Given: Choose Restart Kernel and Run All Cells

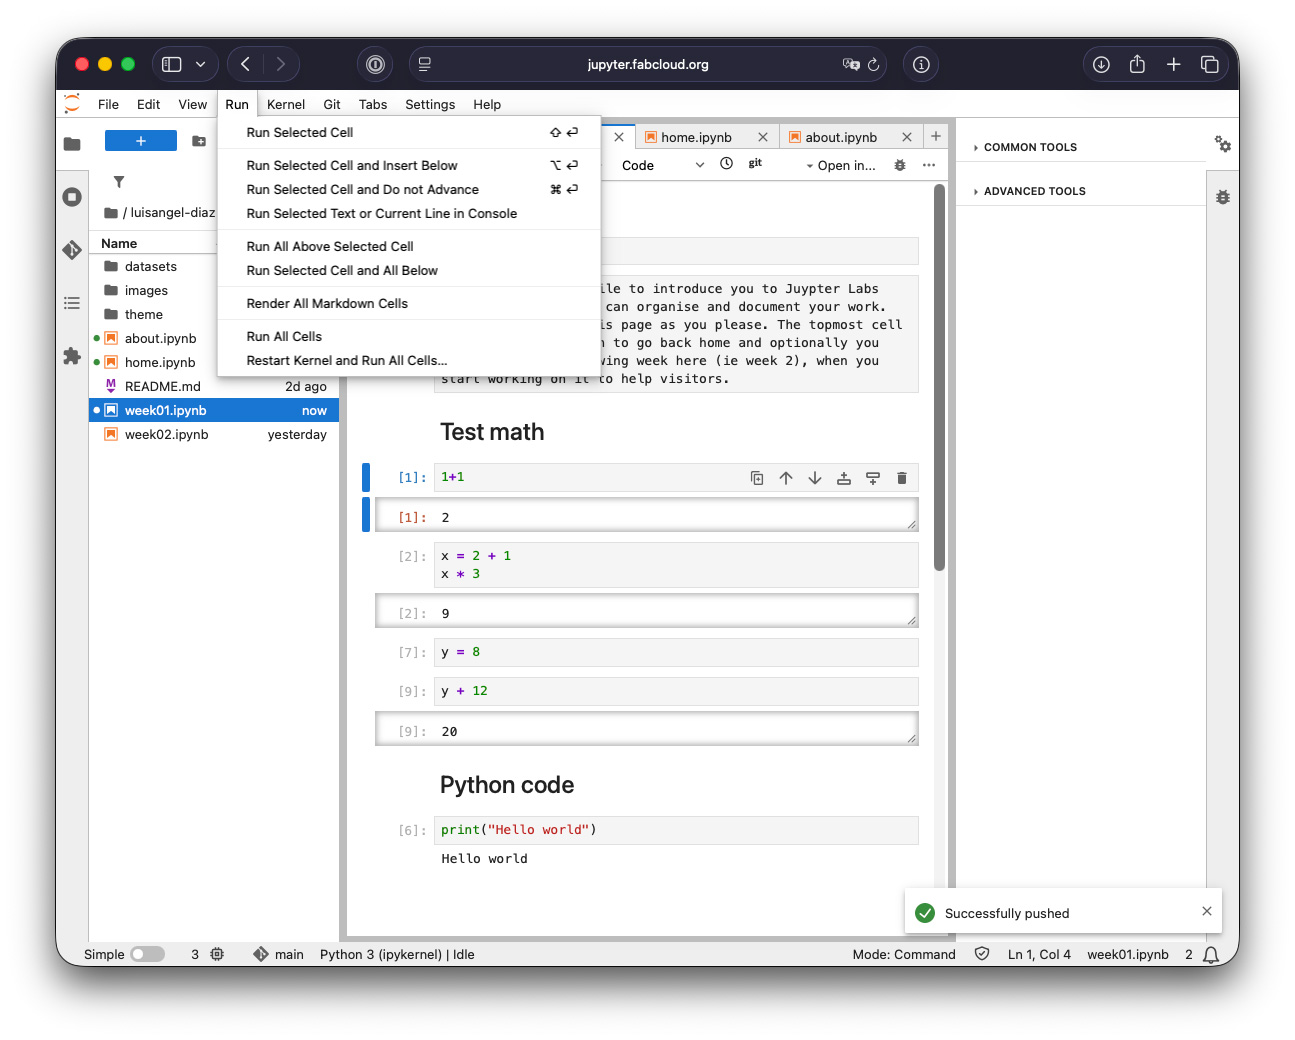Looking at the screenshot, I should click(x=346, y=360).
